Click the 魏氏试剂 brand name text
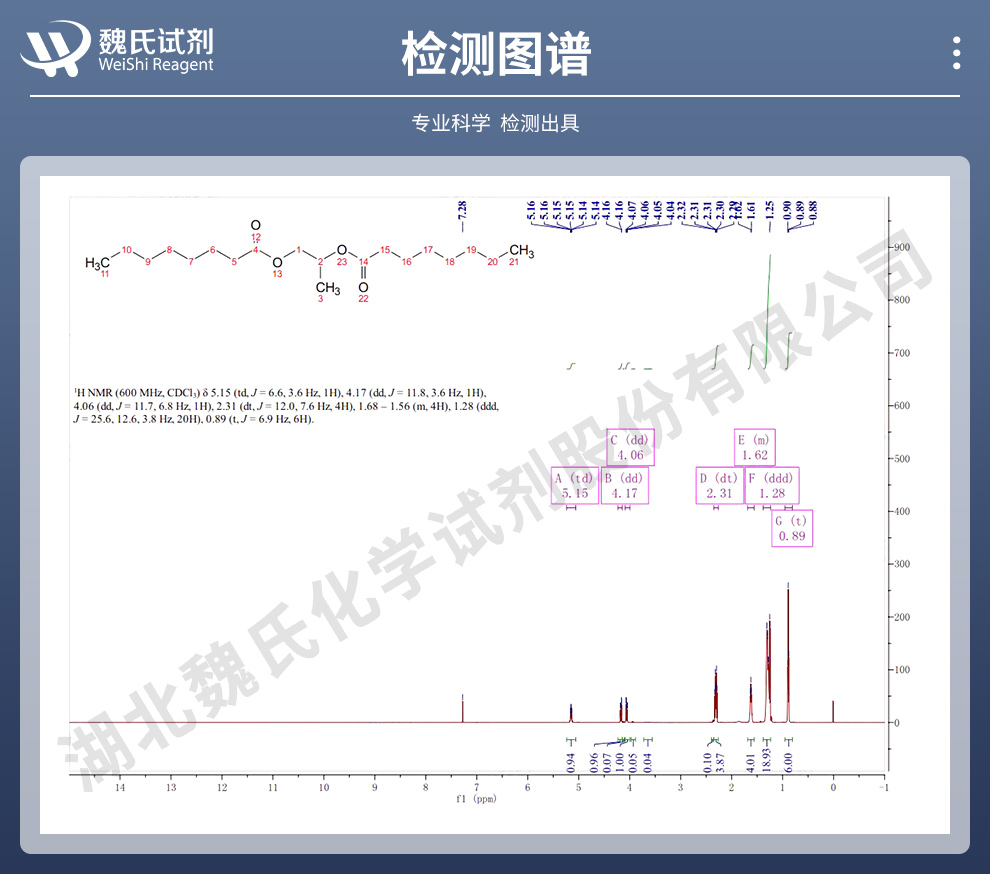This screenshot has width=990, height=874. (156, 42)
